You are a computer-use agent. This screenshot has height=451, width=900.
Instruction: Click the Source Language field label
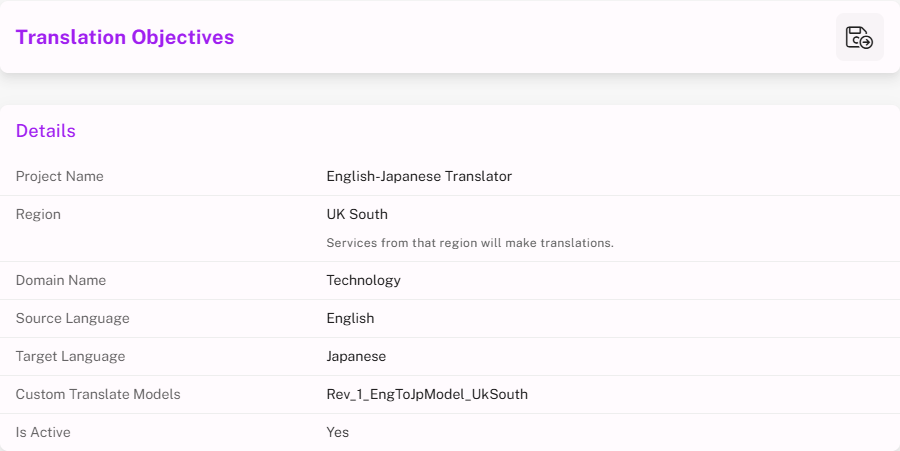tap(73, 318)
